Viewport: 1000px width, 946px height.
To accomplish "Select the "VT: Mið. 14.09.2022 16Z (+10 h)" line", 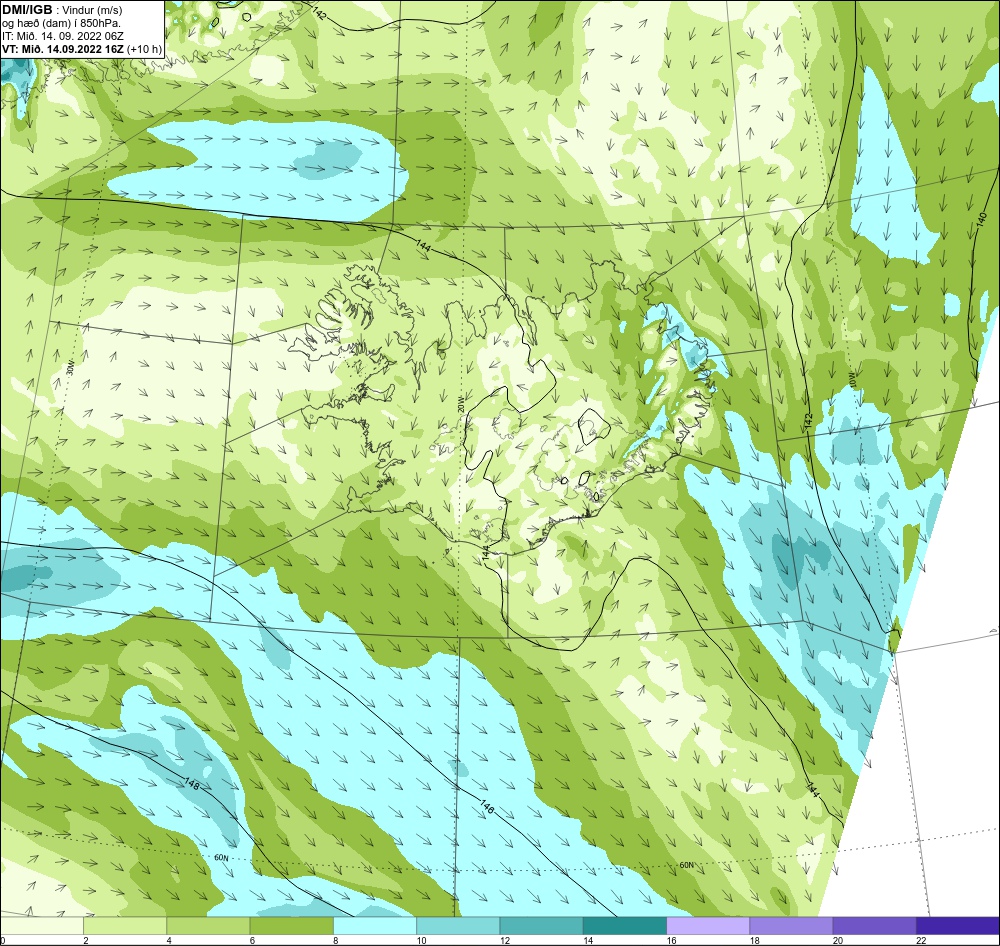I will pos(82,49).
